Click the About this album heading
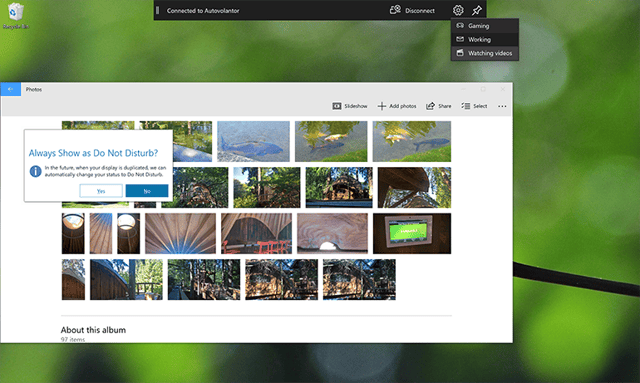 (x=93, y=330)
